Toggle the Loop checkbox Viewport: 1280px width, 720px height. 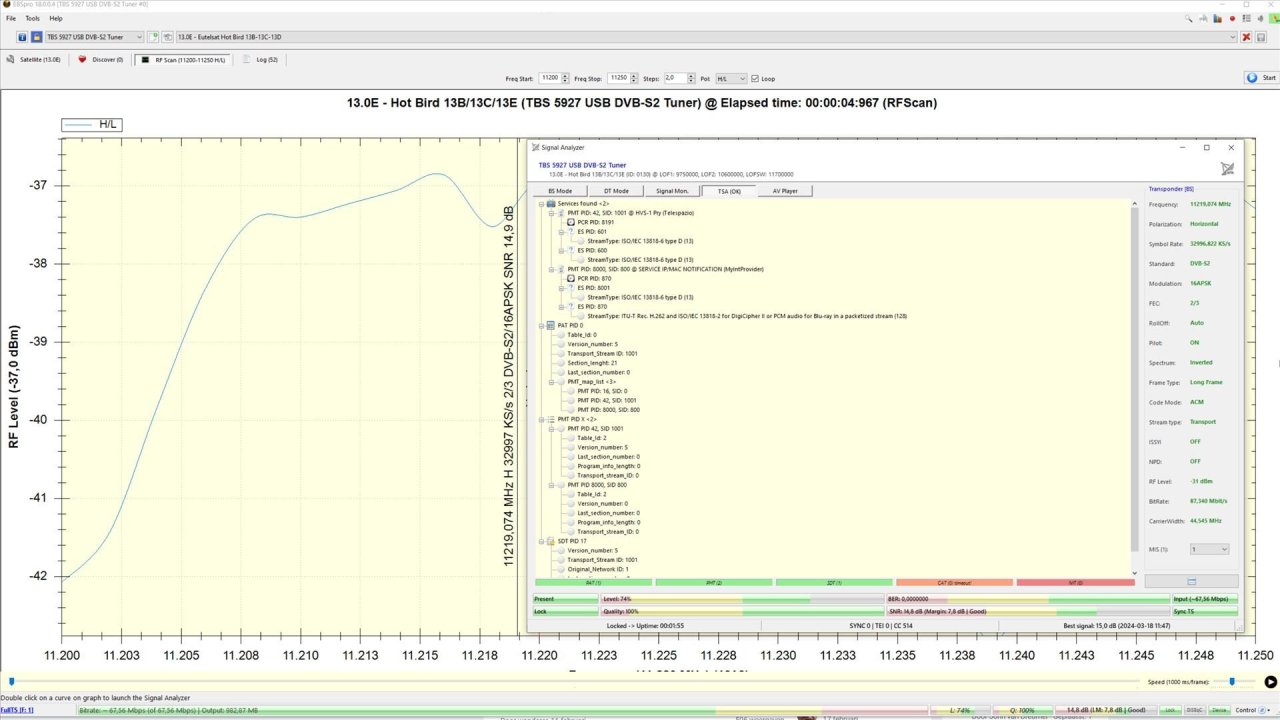coord(756,78)
